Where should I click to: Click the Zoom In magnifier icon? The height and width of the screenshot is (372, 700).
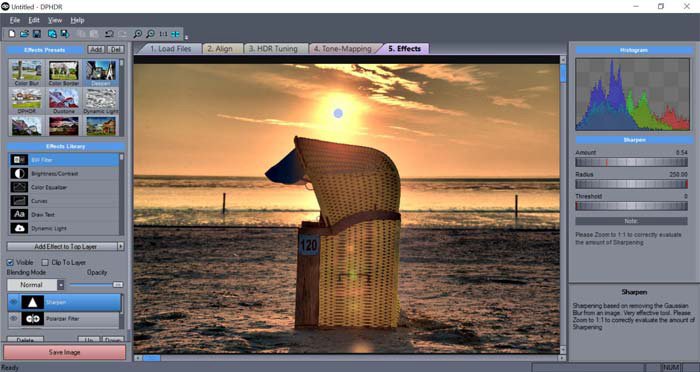pyautogui.click(x=138, y=34)
